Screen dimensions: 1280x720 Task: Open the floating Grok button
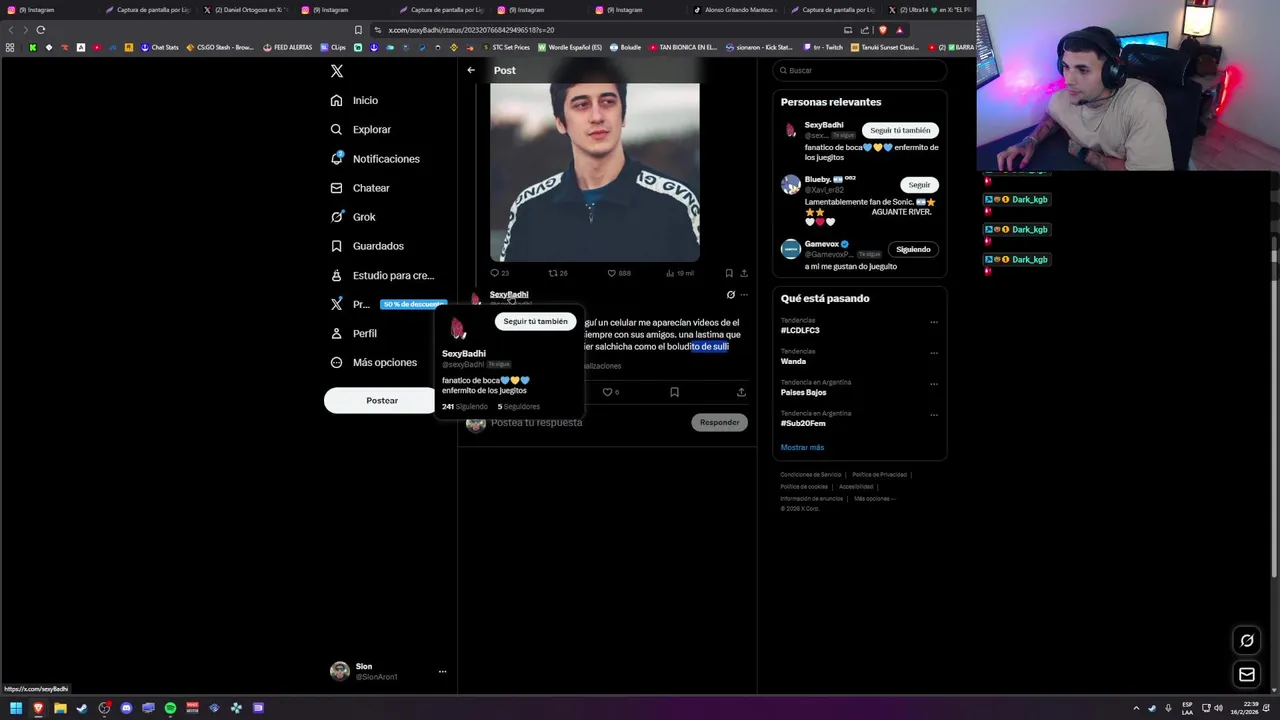pyautogui.click(x=1247, y=641)
